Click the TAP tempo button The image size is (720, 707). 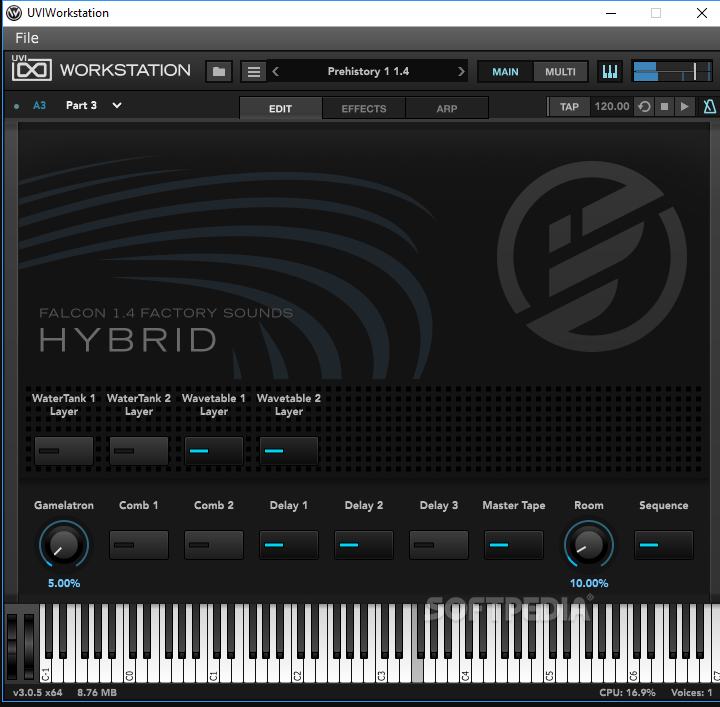pyautogui.click(x=569, y=107)
